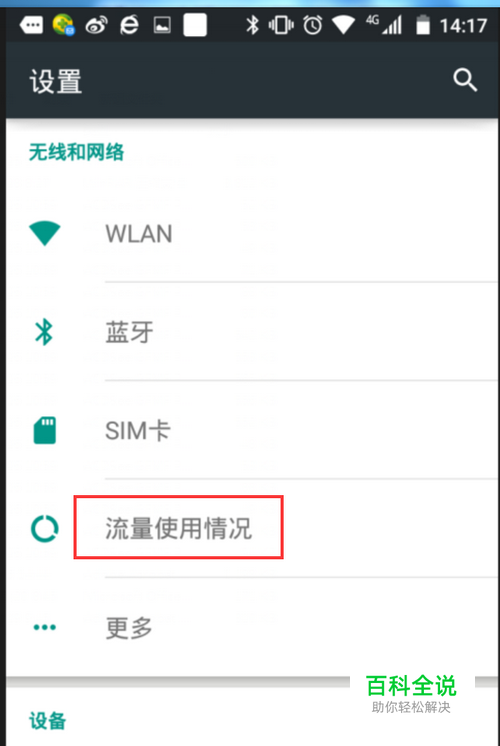The width and height of the screenshot is (500, 746).
Task: Open 蓝牙 Bluetooth settings
Action: pyautogui.click(x=252, y=332)
